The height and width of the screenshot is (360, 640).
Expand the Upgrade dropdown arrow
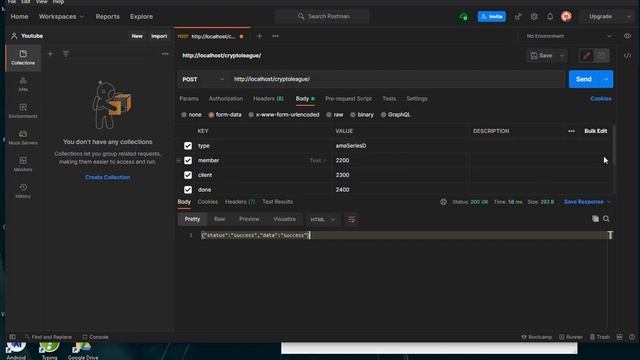point(629,16)
